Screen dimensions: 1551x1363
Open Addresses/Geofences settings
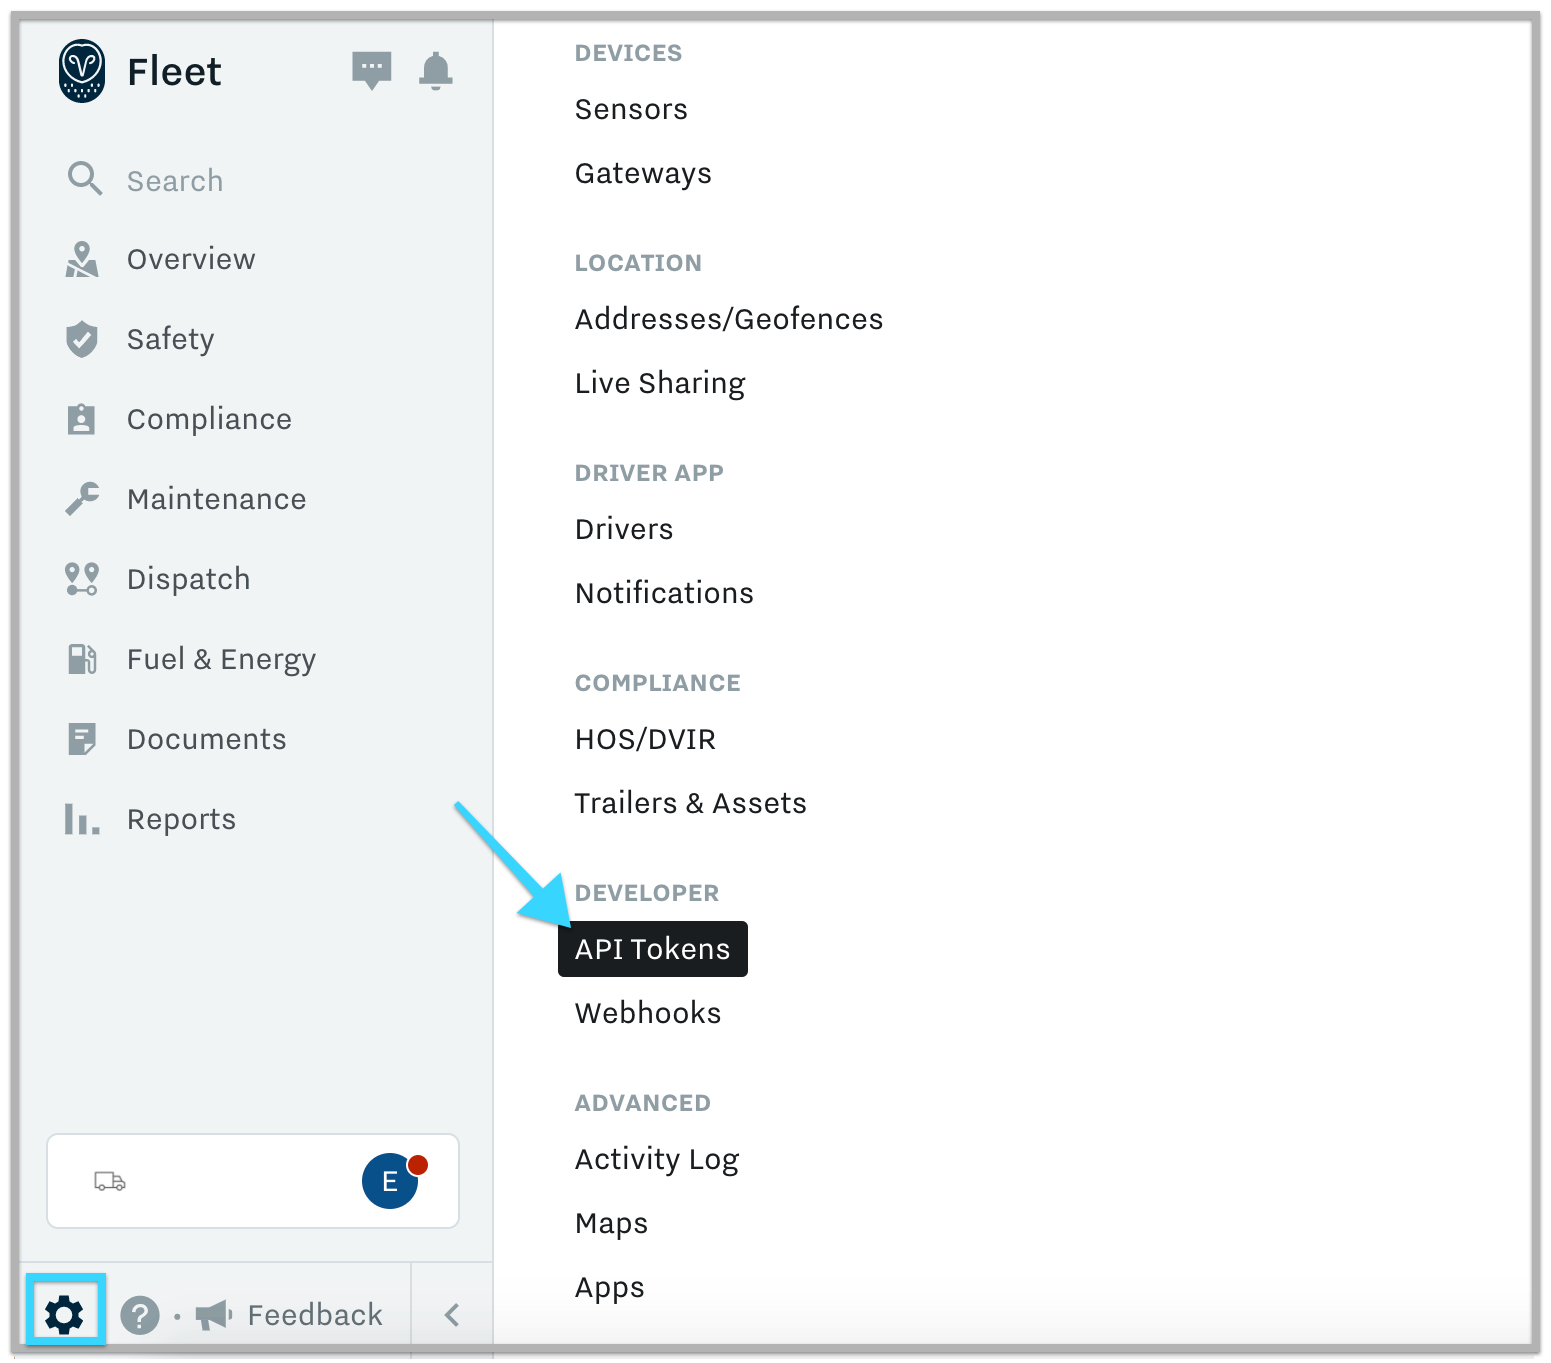[x=729, y=319]
